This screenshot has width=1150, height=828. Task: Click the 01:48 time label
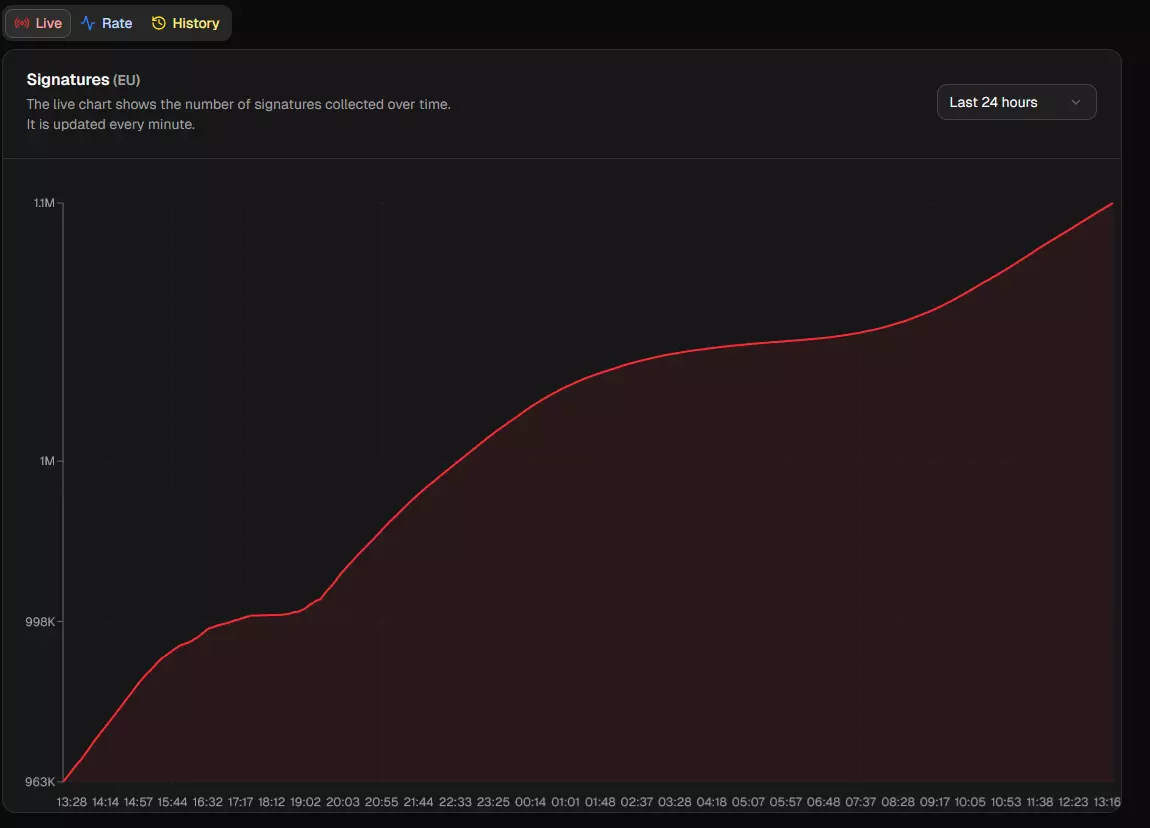click(600, 802)
